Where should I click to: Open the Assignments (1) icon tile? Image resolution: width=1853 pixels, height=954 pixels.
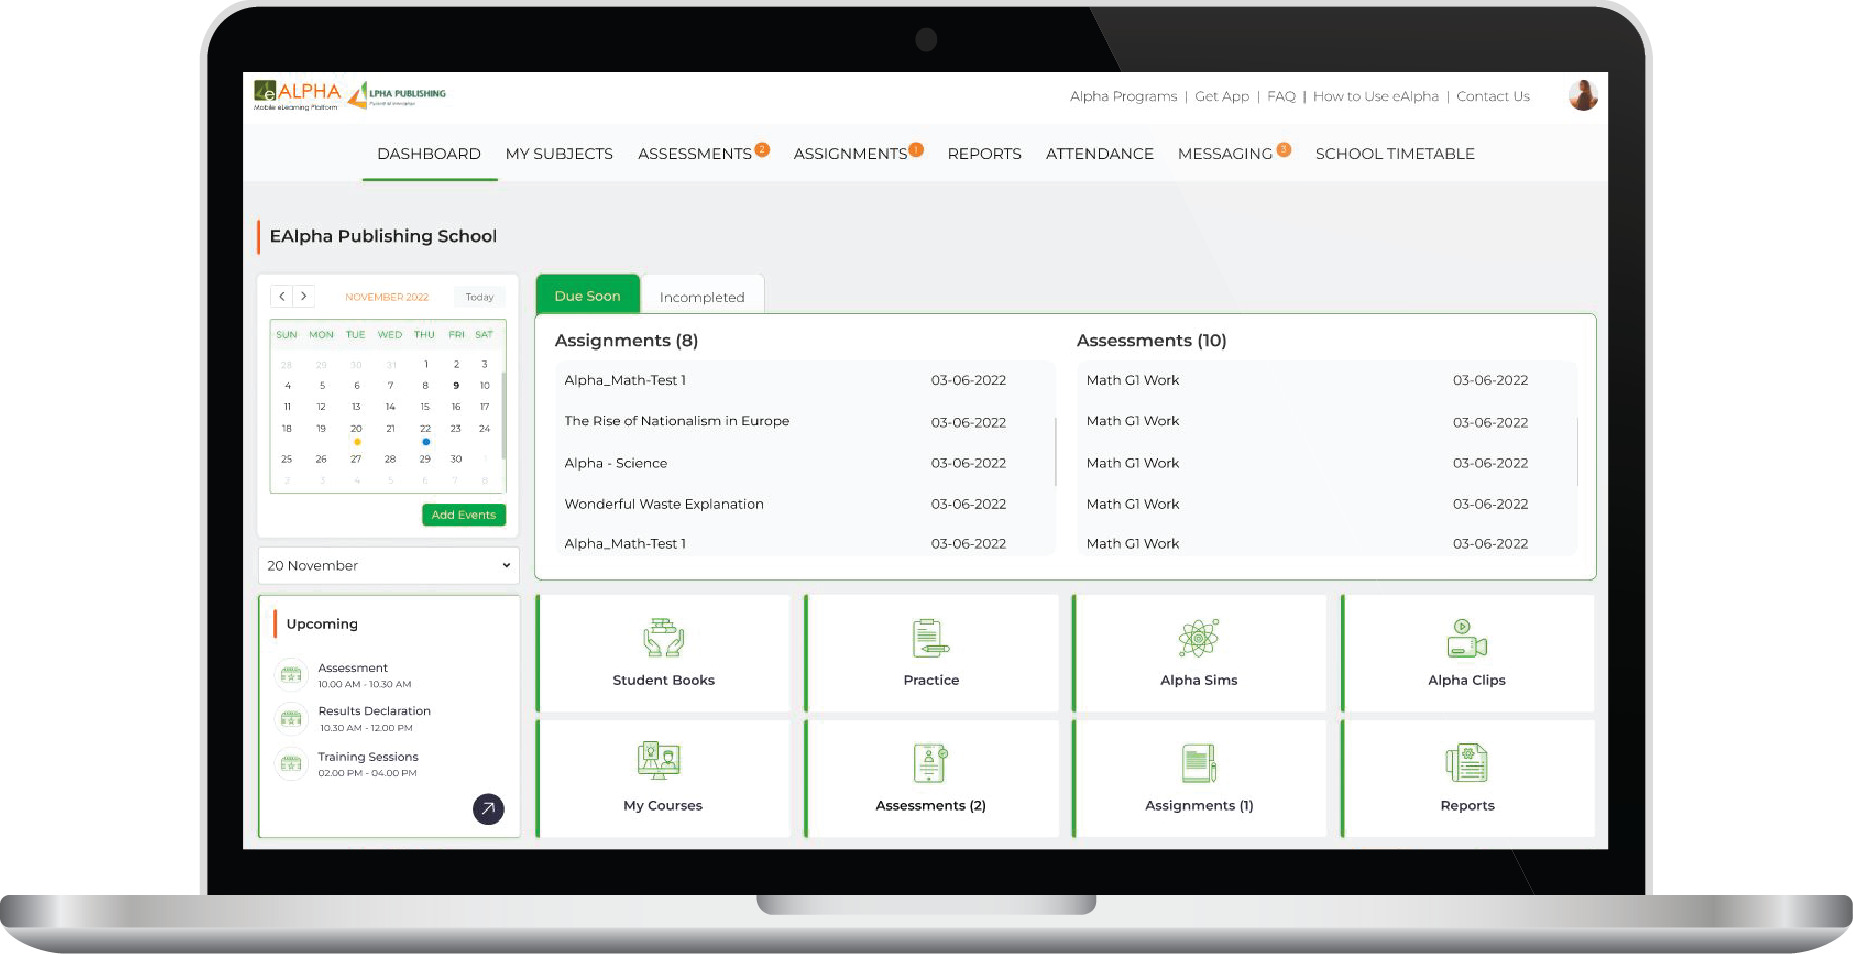coord(1198,764)
